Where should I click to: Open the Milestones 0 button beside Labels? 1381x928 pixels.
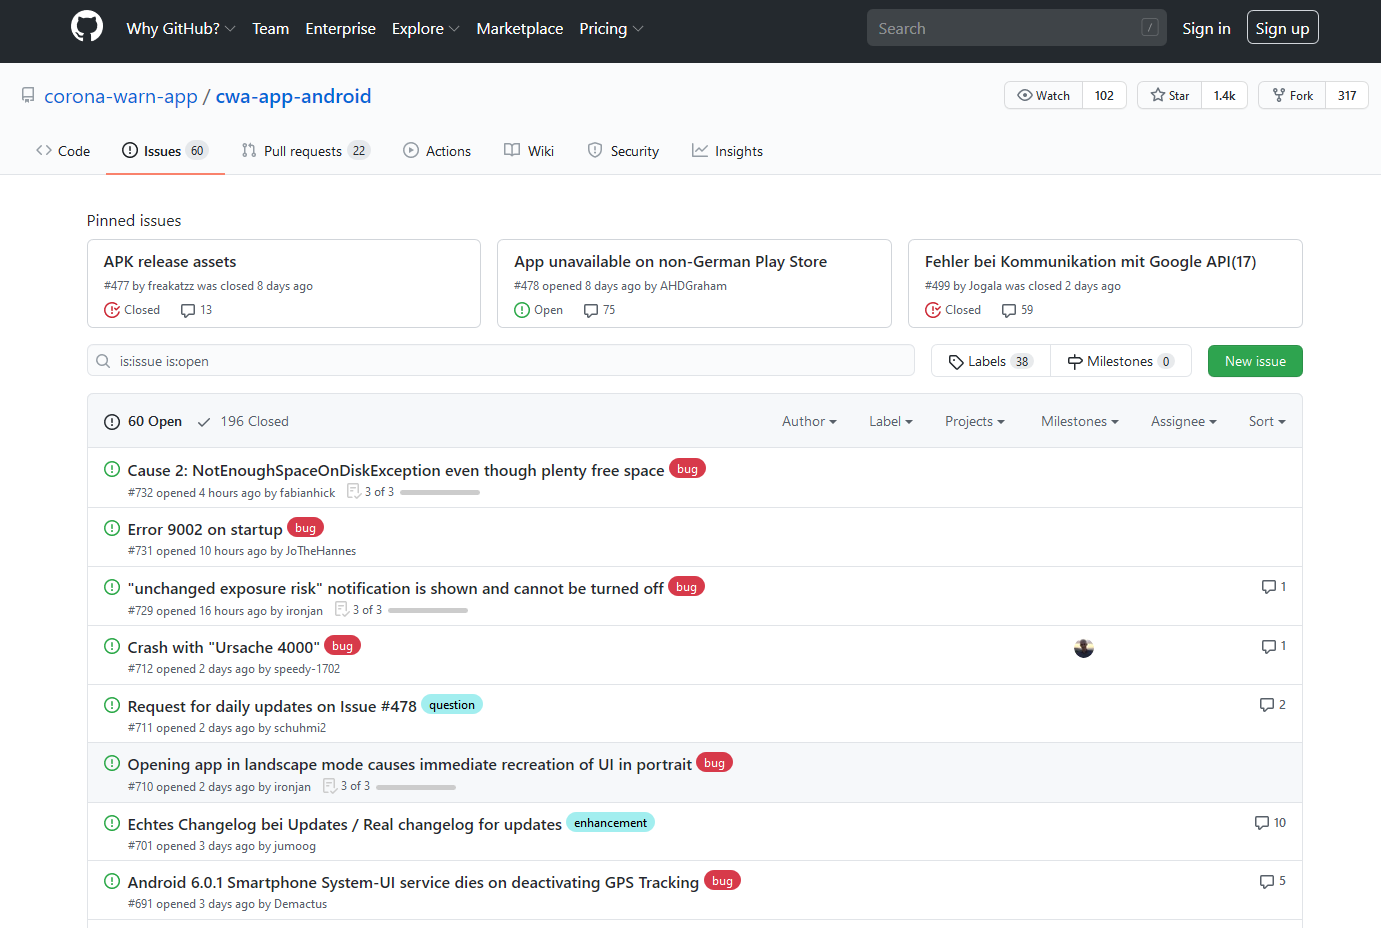1121,361
